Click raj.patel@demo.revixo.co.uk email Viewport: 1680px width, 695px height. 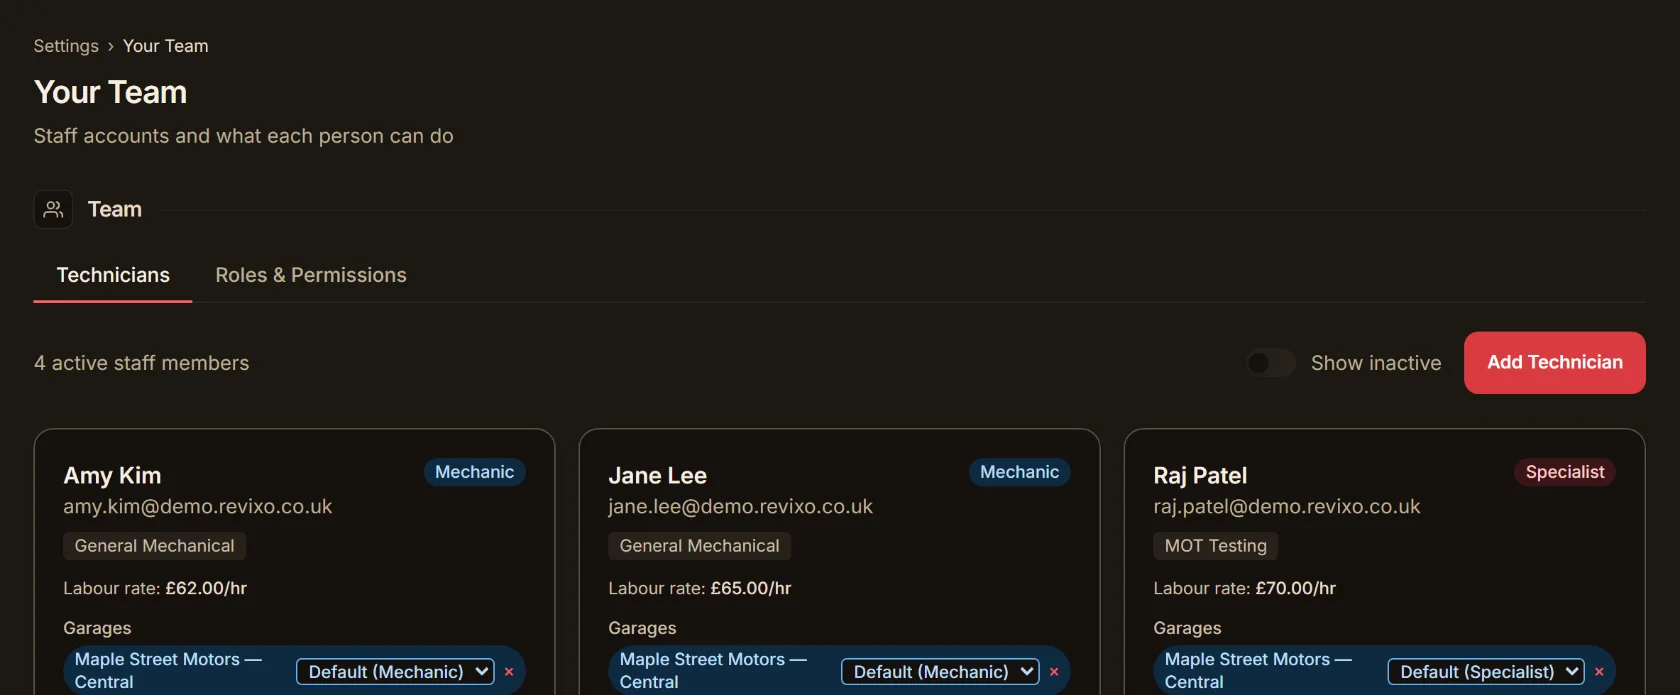coord(1287,507)
